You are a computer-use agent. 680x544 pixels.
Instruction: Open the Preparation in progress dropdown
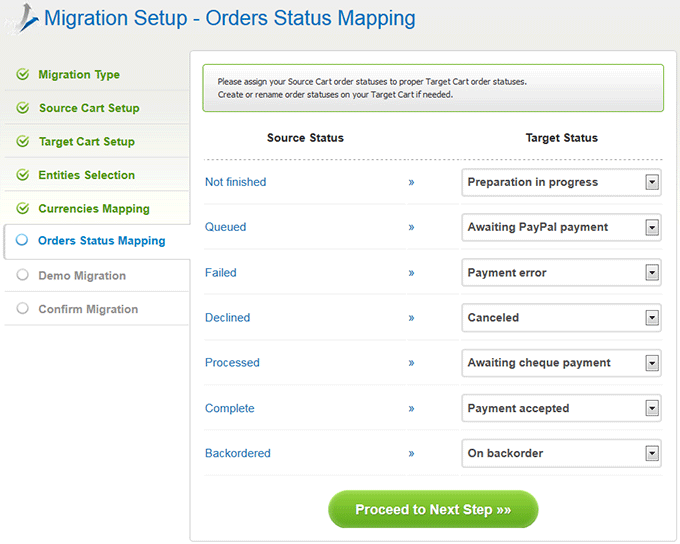pos(561,182)
